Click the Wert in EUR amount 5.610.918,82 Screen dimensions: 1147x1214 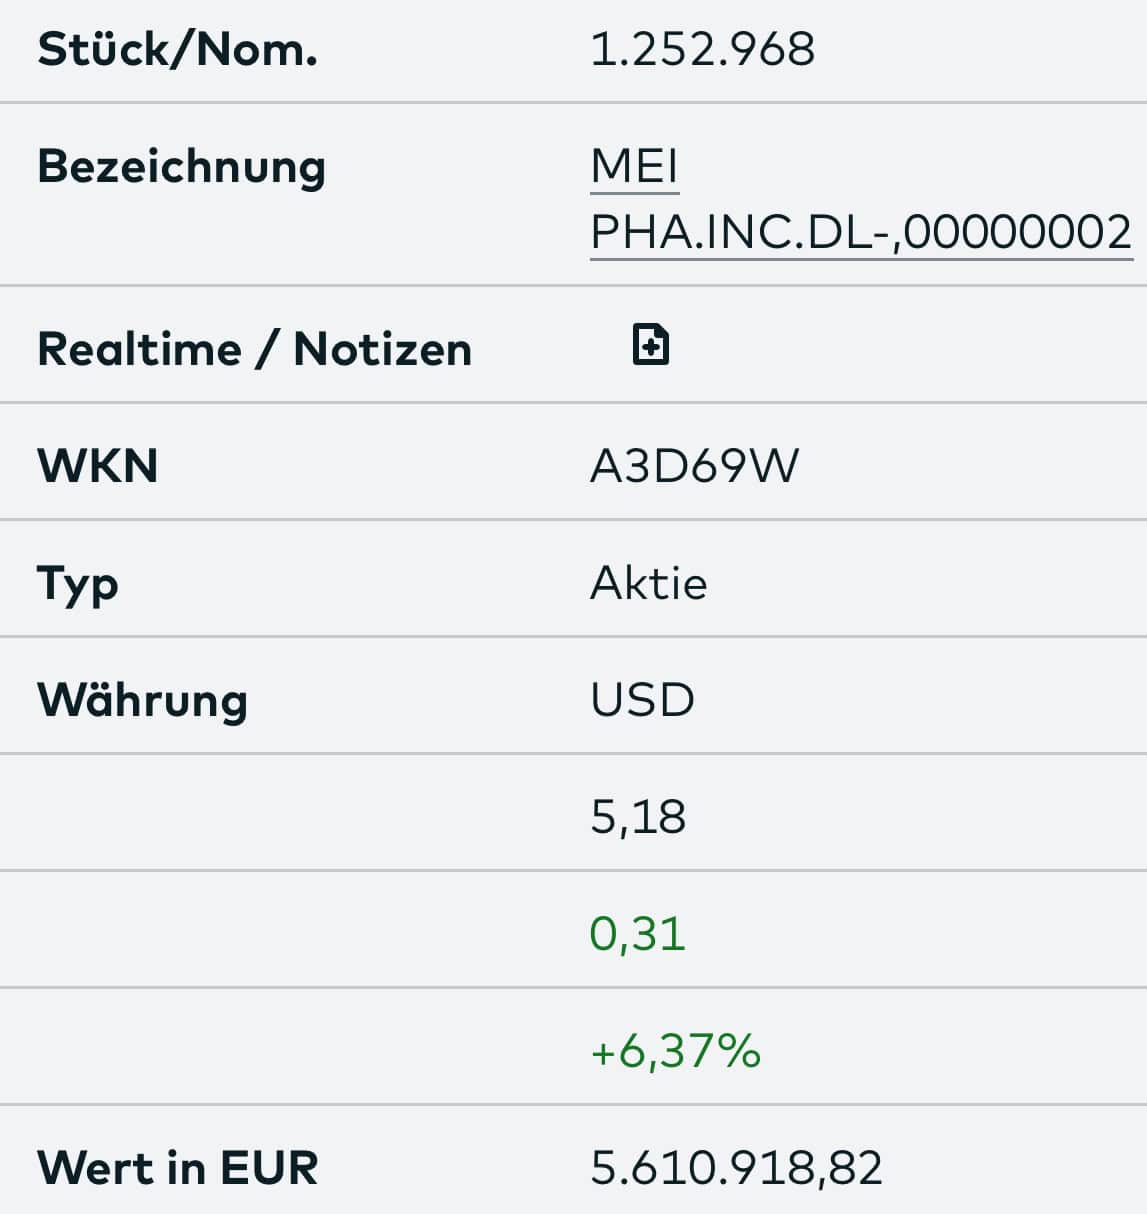tap(737, 1168)
